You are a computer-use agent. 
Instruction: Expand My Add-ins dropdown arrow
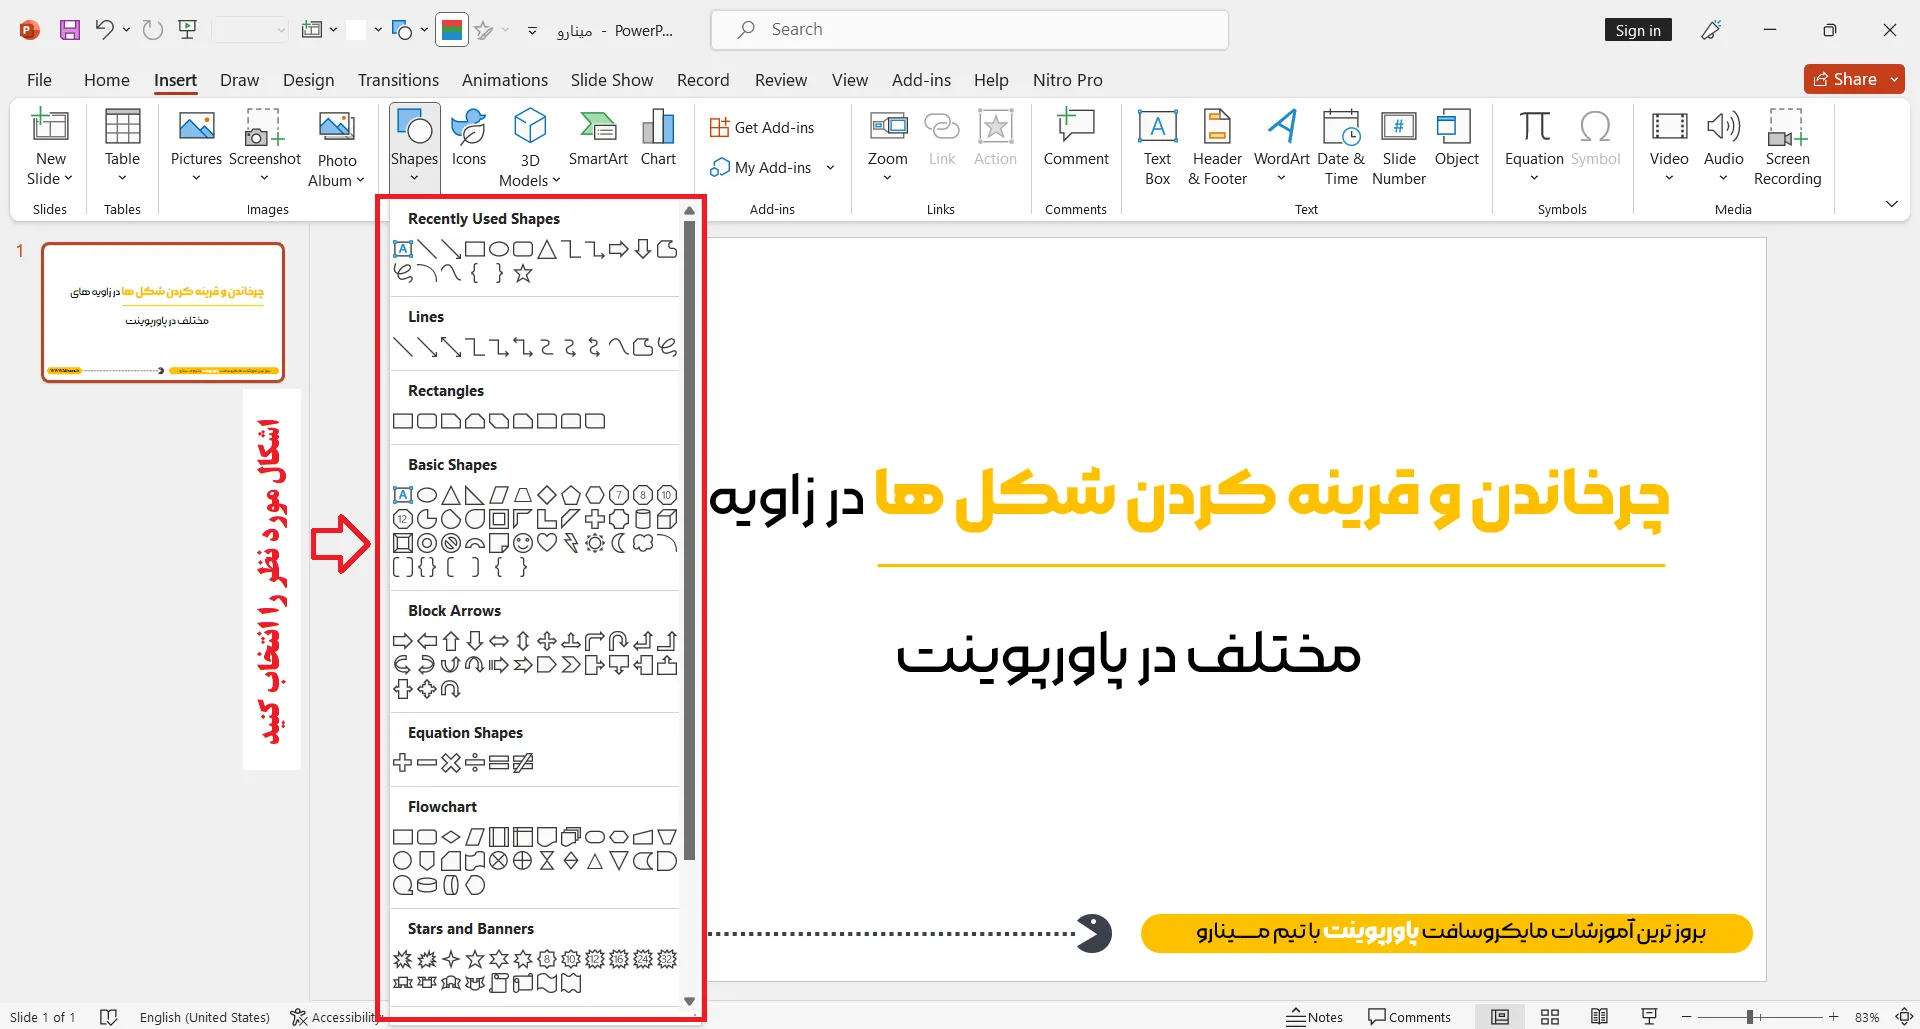830,168
